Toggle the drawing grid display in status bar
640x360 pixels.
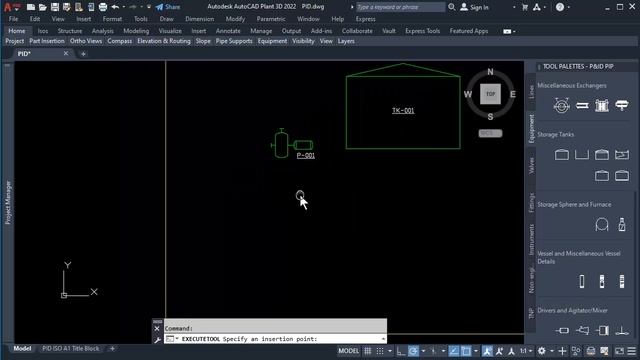[368, 351]
